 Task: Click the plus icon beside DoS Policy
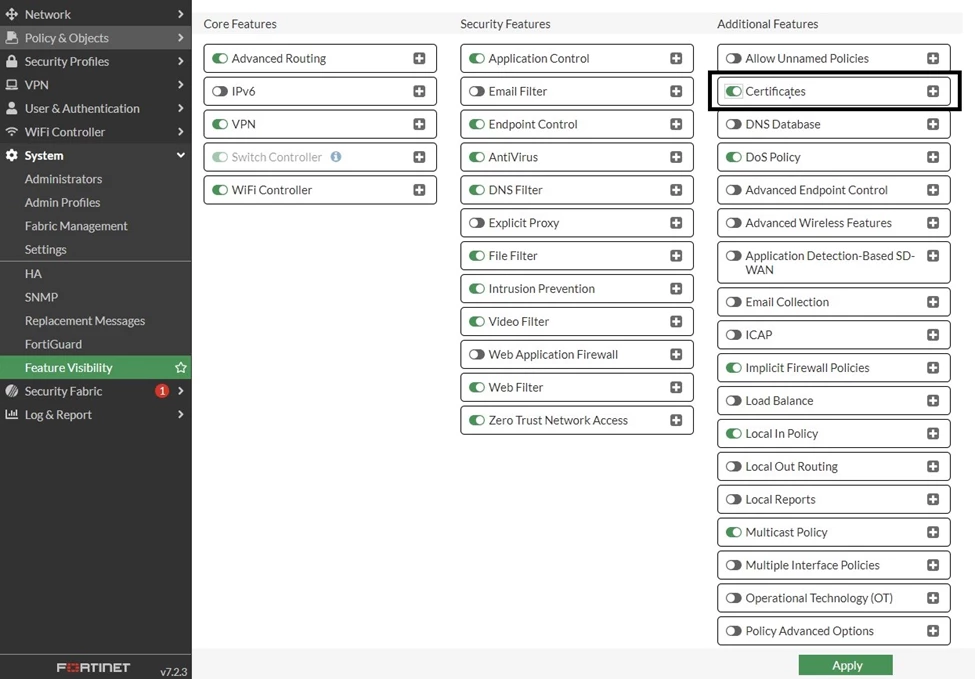(x=933, y=157)
